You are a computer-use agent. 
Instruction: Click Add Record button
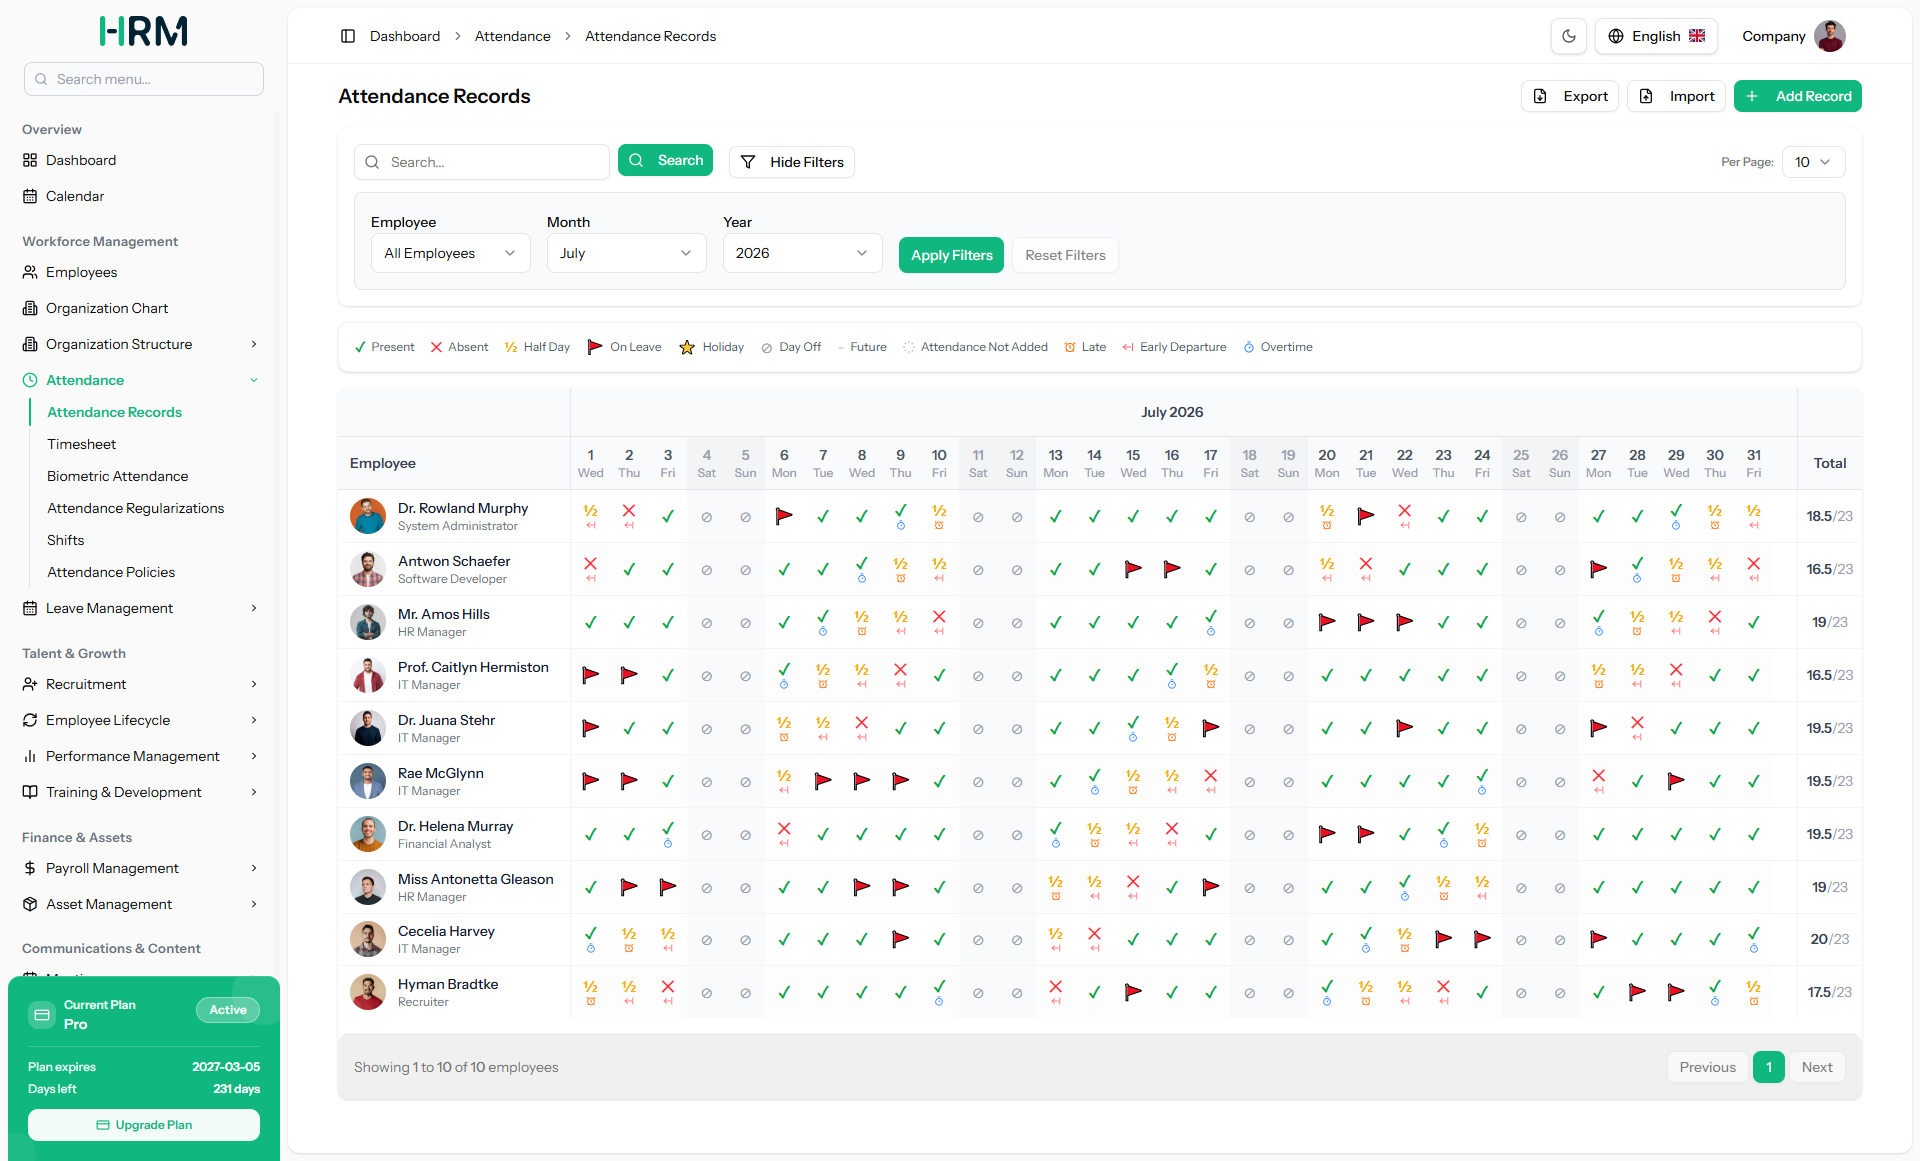tap(1797, 96)
